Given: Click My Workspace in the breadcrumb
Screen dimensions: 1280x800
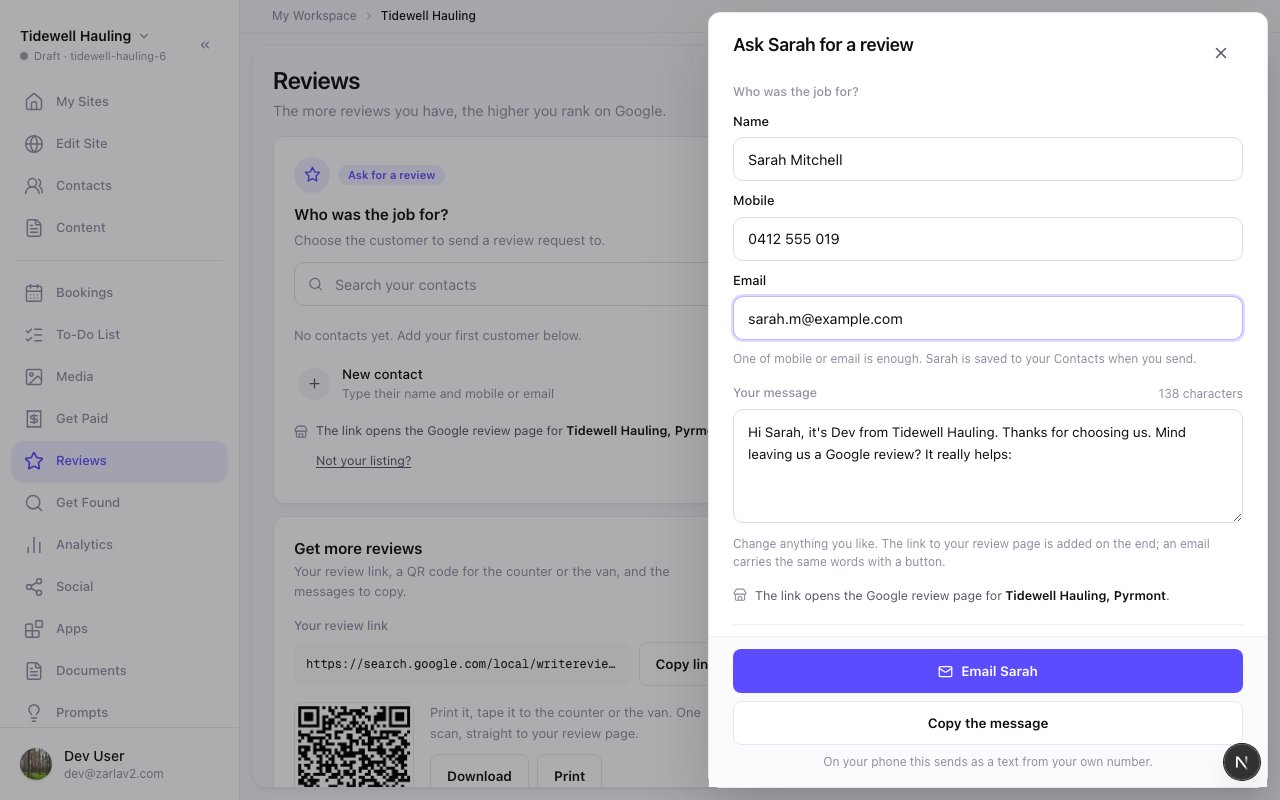Looking at the screenshot, I should 314,16.
